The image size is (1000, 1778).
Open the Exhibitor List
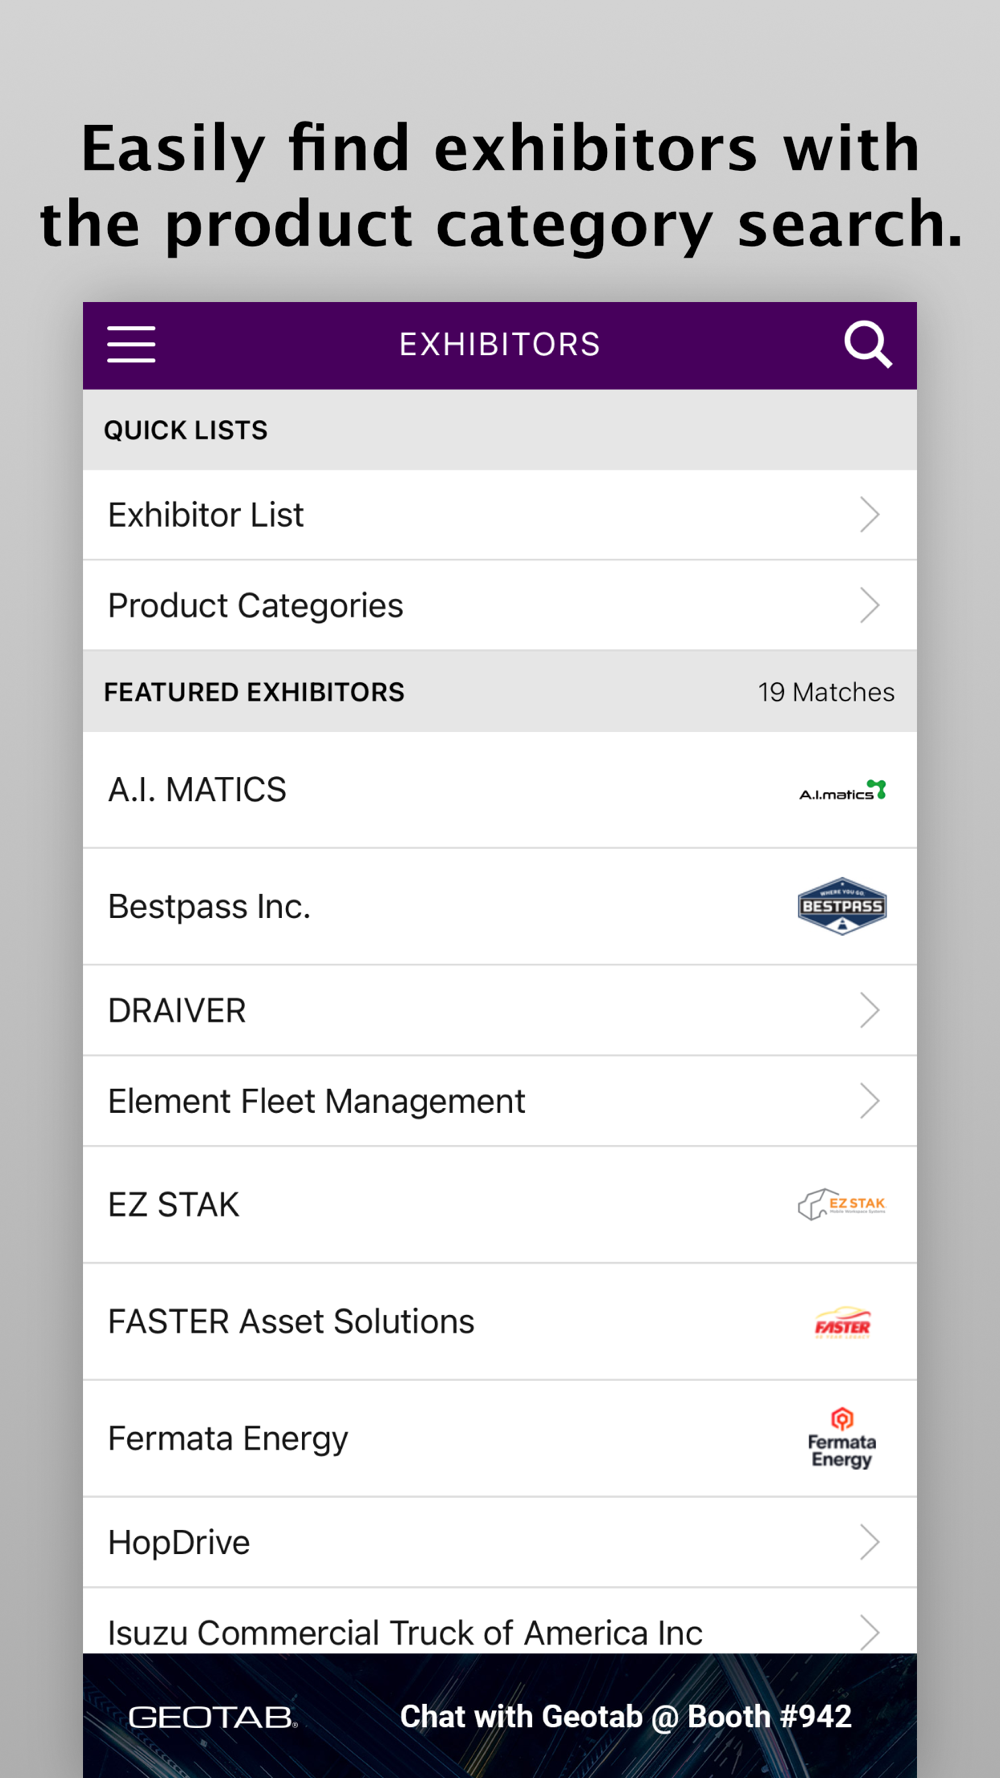point(500,515)
